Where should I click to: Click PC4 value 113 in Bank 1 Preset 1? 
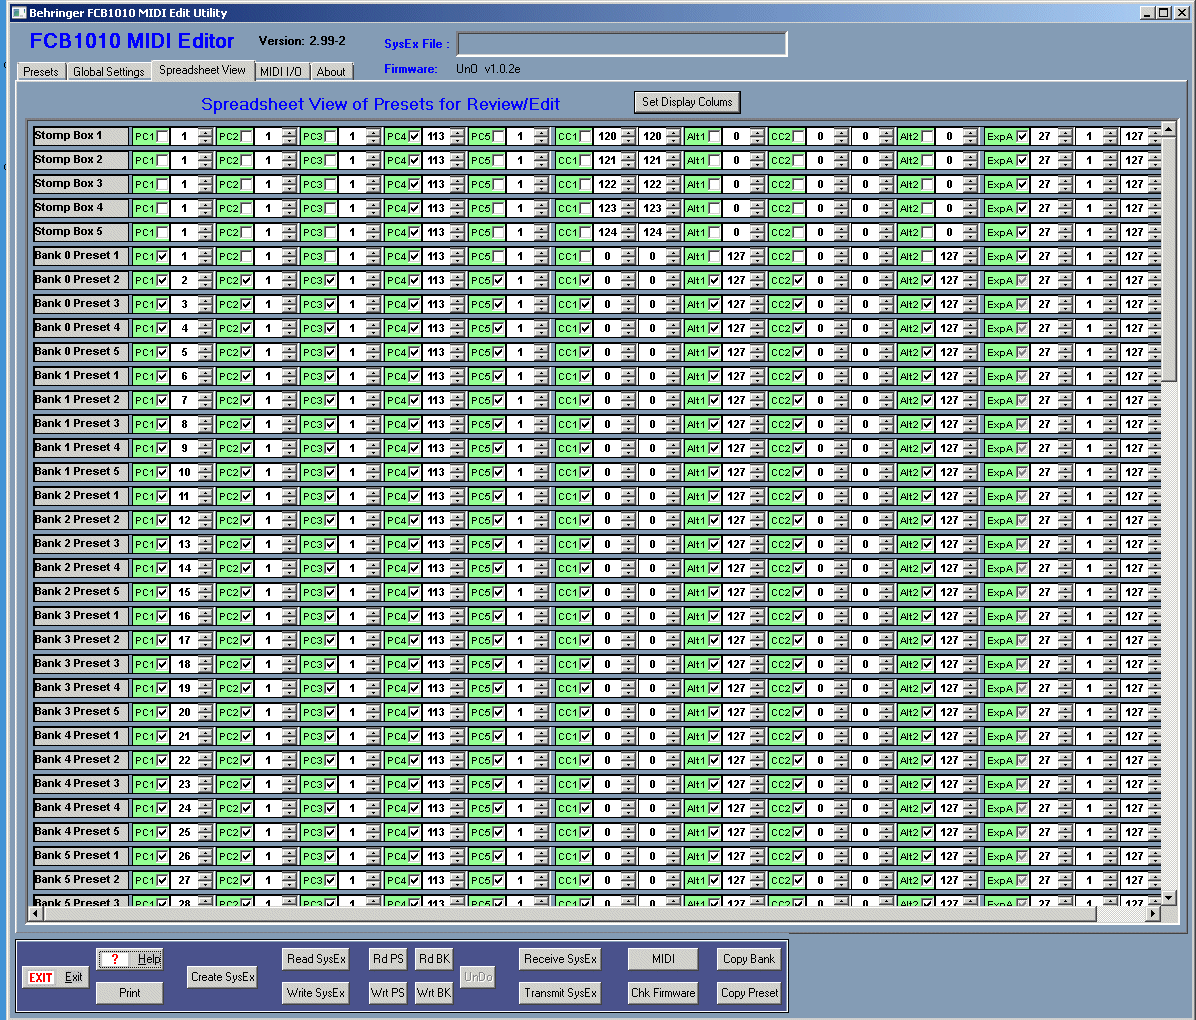point(436,376)
